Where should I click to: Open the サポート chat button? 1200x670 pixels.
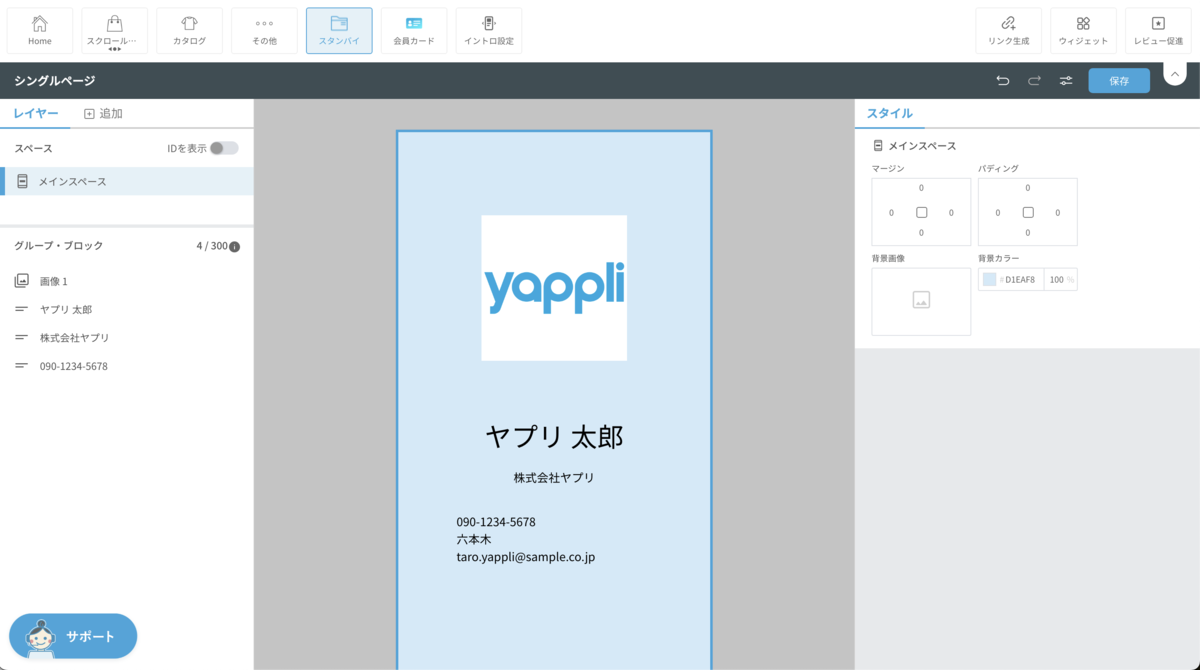click(73, 636)
